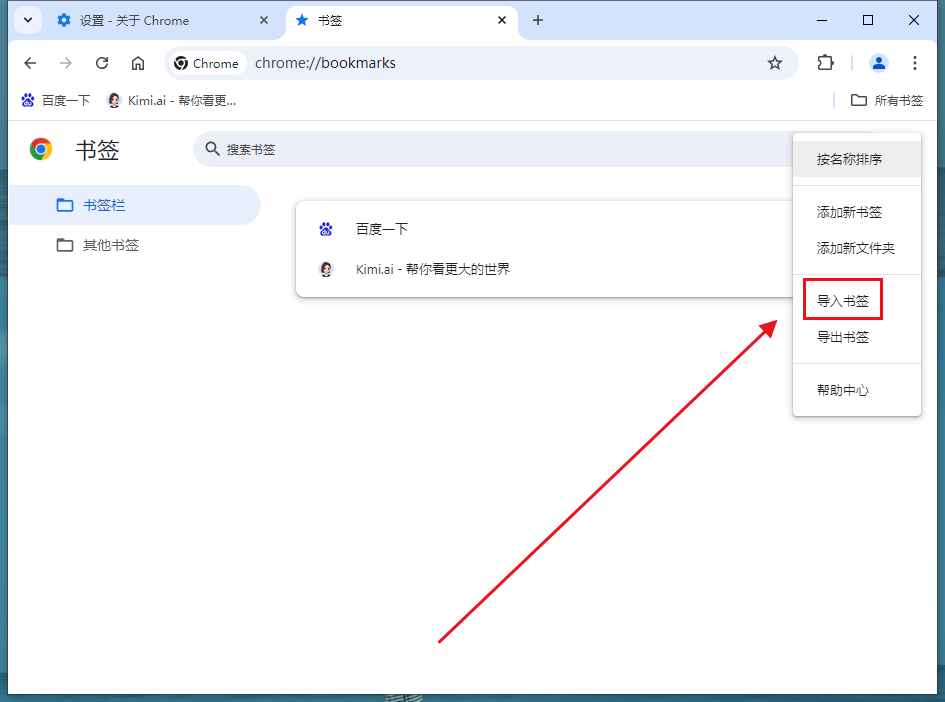Screen dimensions: 945x702
Task: Open a new tab with plus button
Action: 538,20
